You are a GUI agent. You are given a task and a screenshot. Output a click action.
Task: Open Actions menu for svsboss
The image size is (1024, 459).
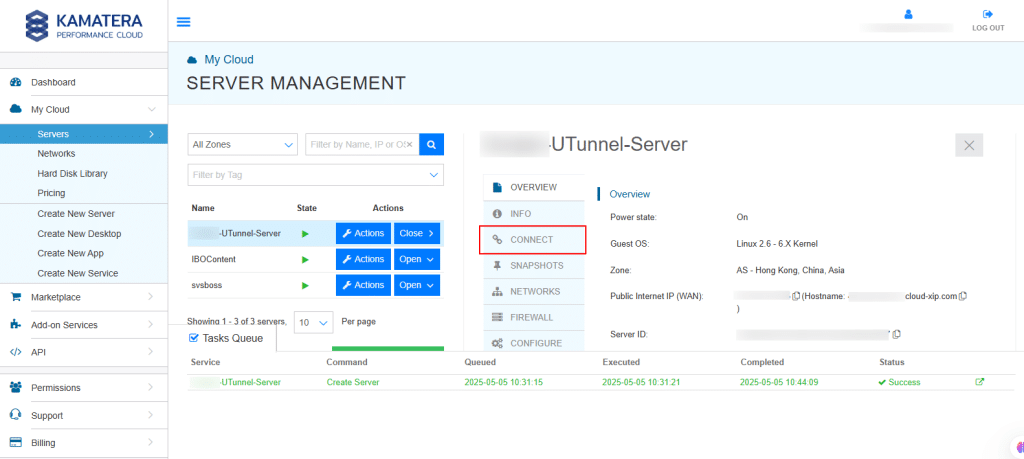point(363,285)
